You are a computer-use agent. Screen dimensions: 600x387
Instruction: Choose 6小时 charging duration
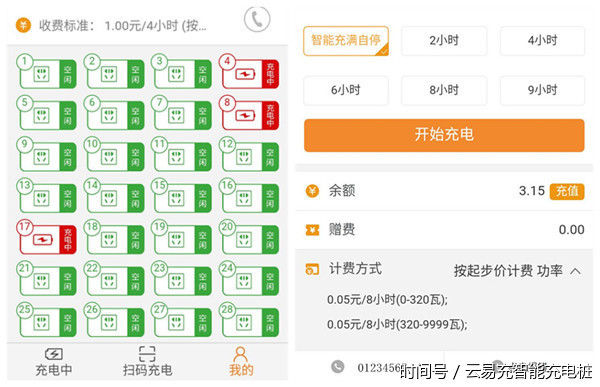point(346,90)
